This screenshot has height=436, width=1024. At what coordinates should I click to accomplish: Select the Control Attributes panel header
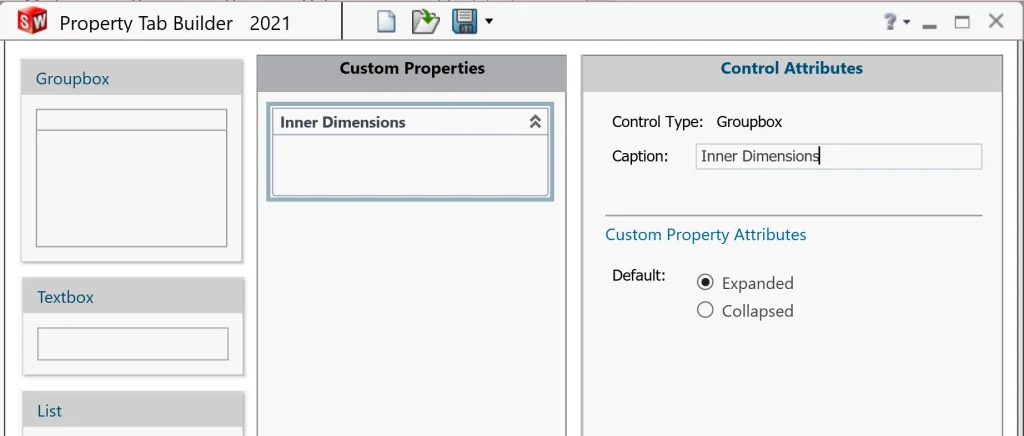click(x=791, y=69)
